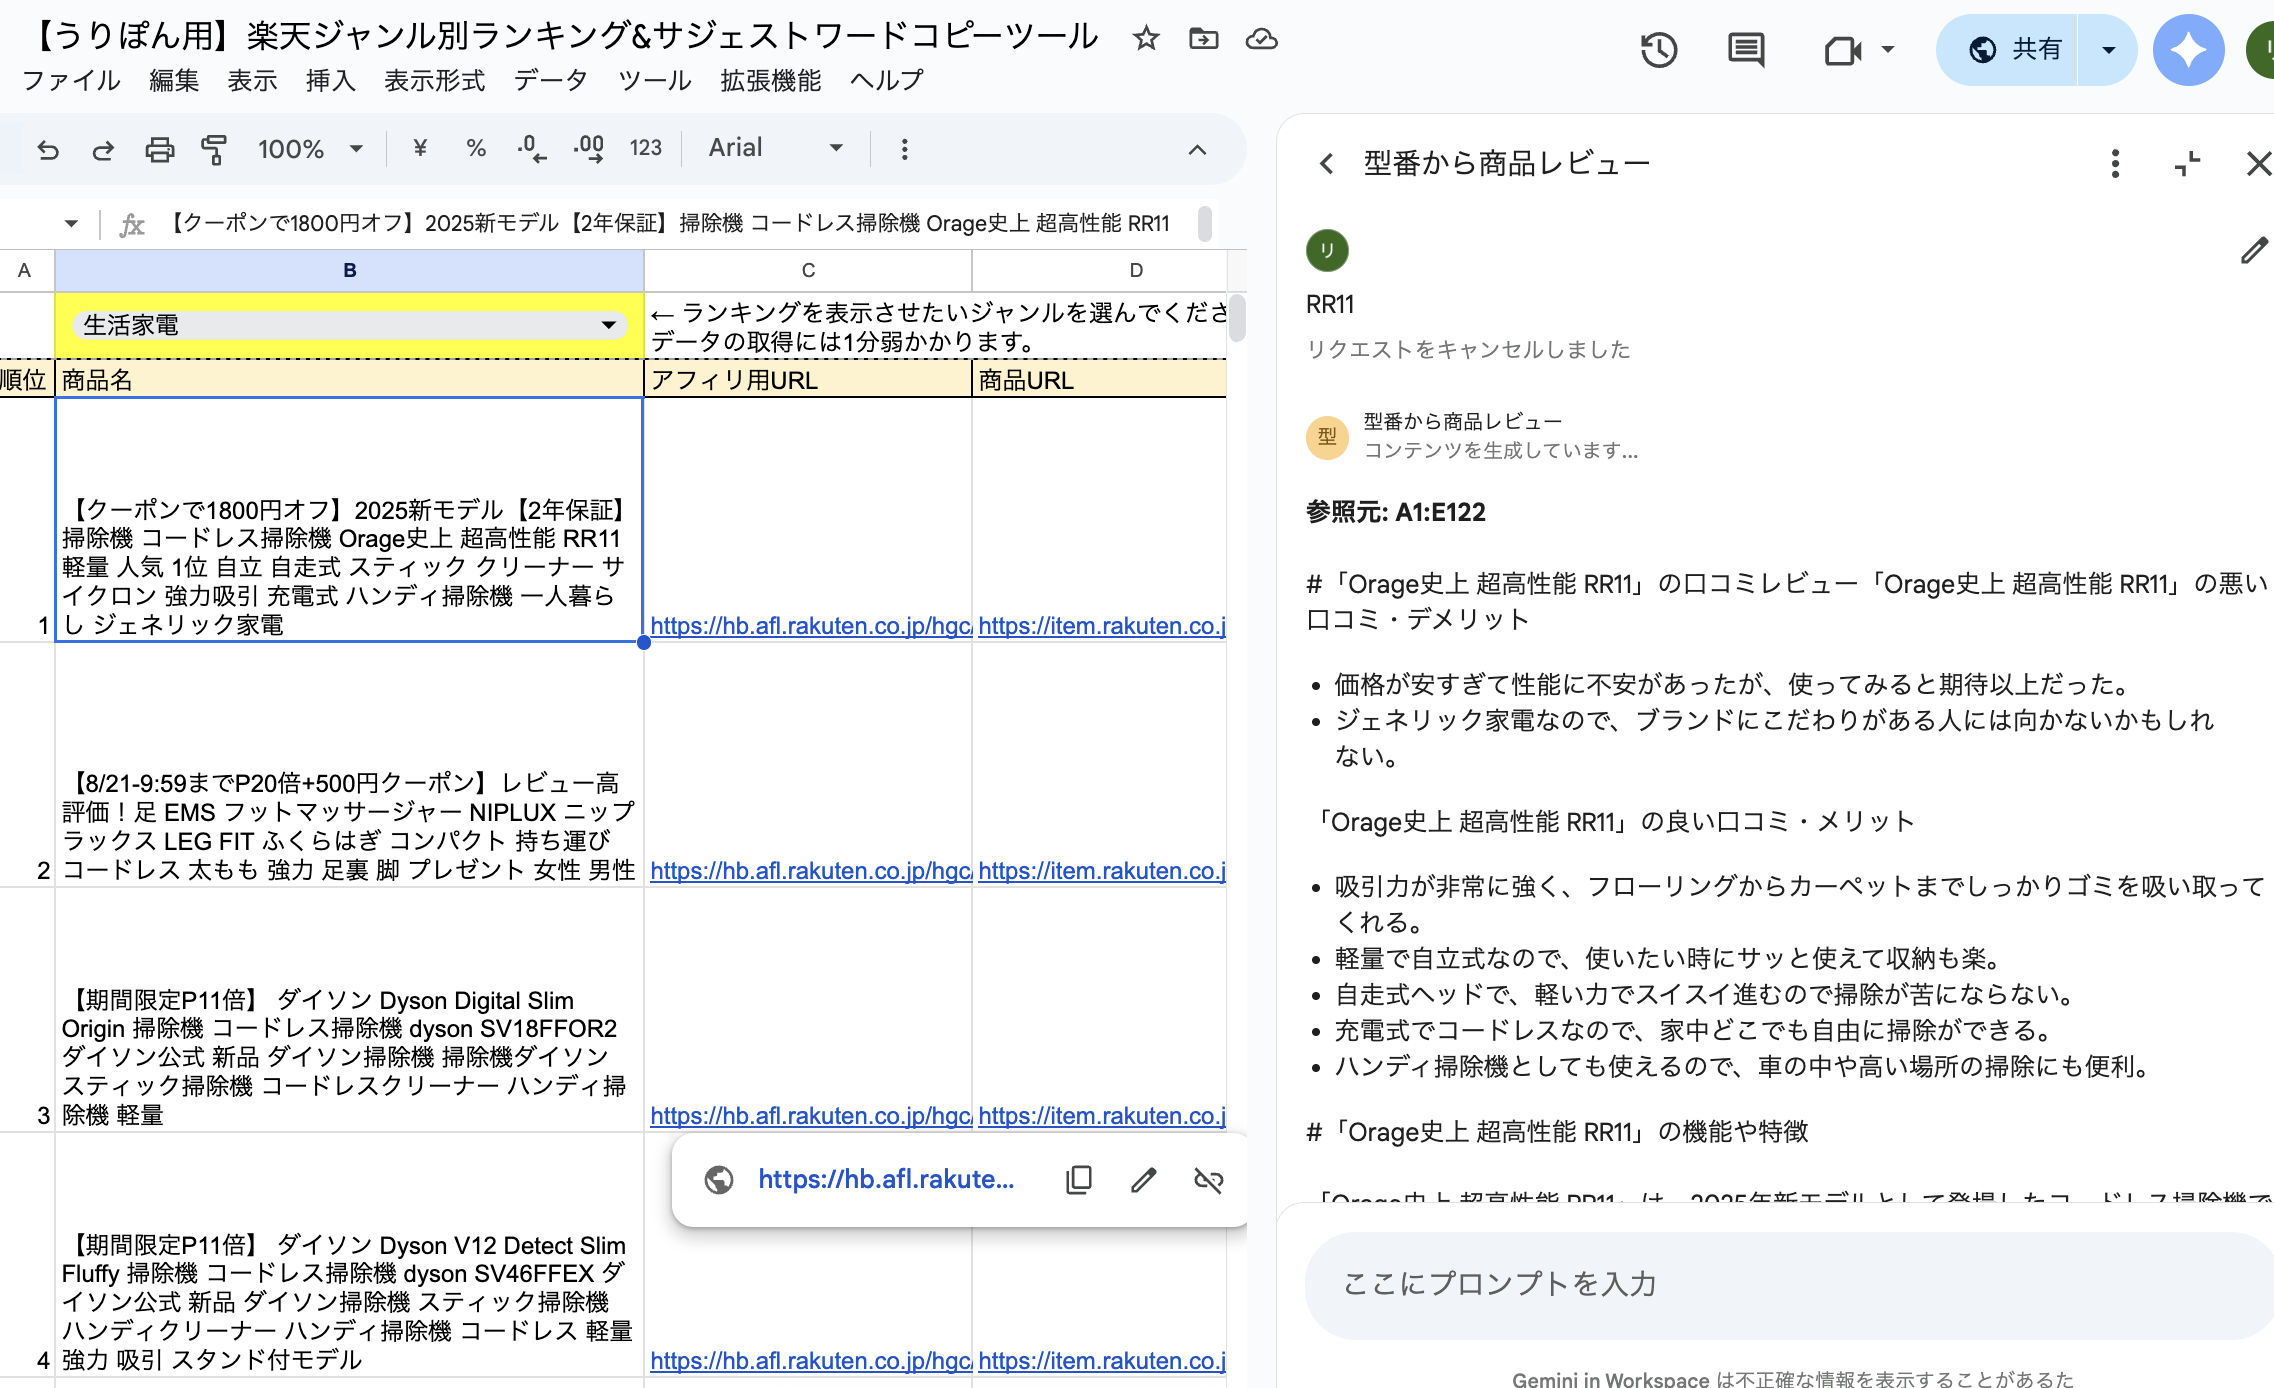Open zoom level 100% dropdown
Screen dimensions: 2274x1388
310,150
